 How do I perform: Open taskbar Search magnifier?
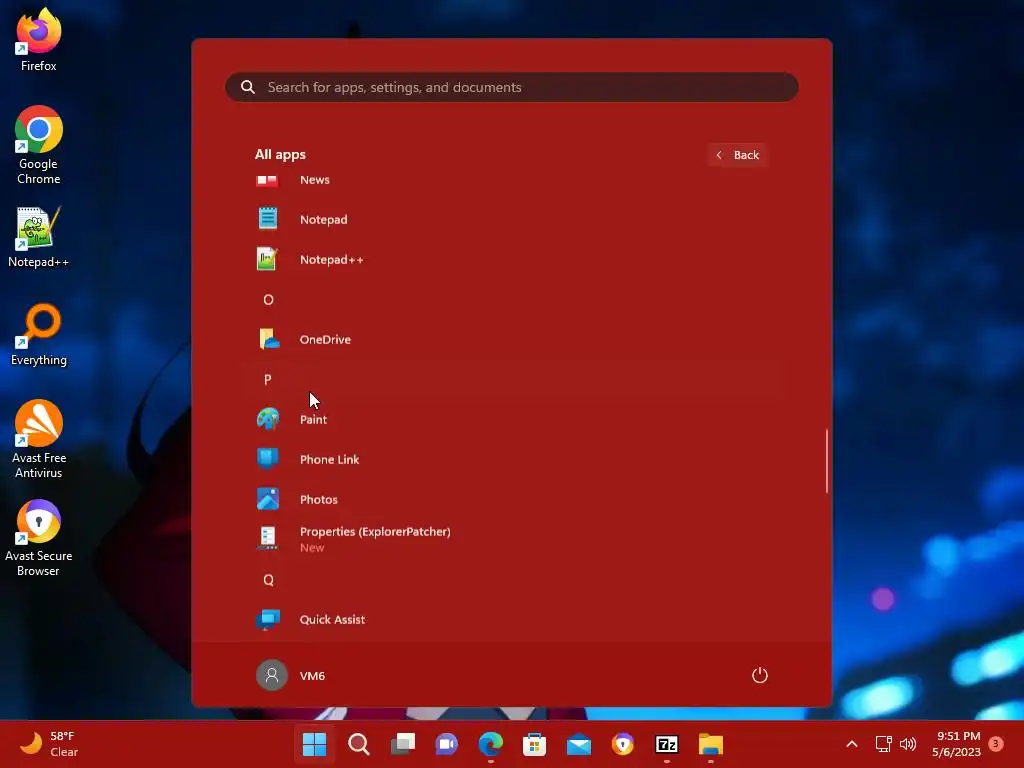[359, 744]
